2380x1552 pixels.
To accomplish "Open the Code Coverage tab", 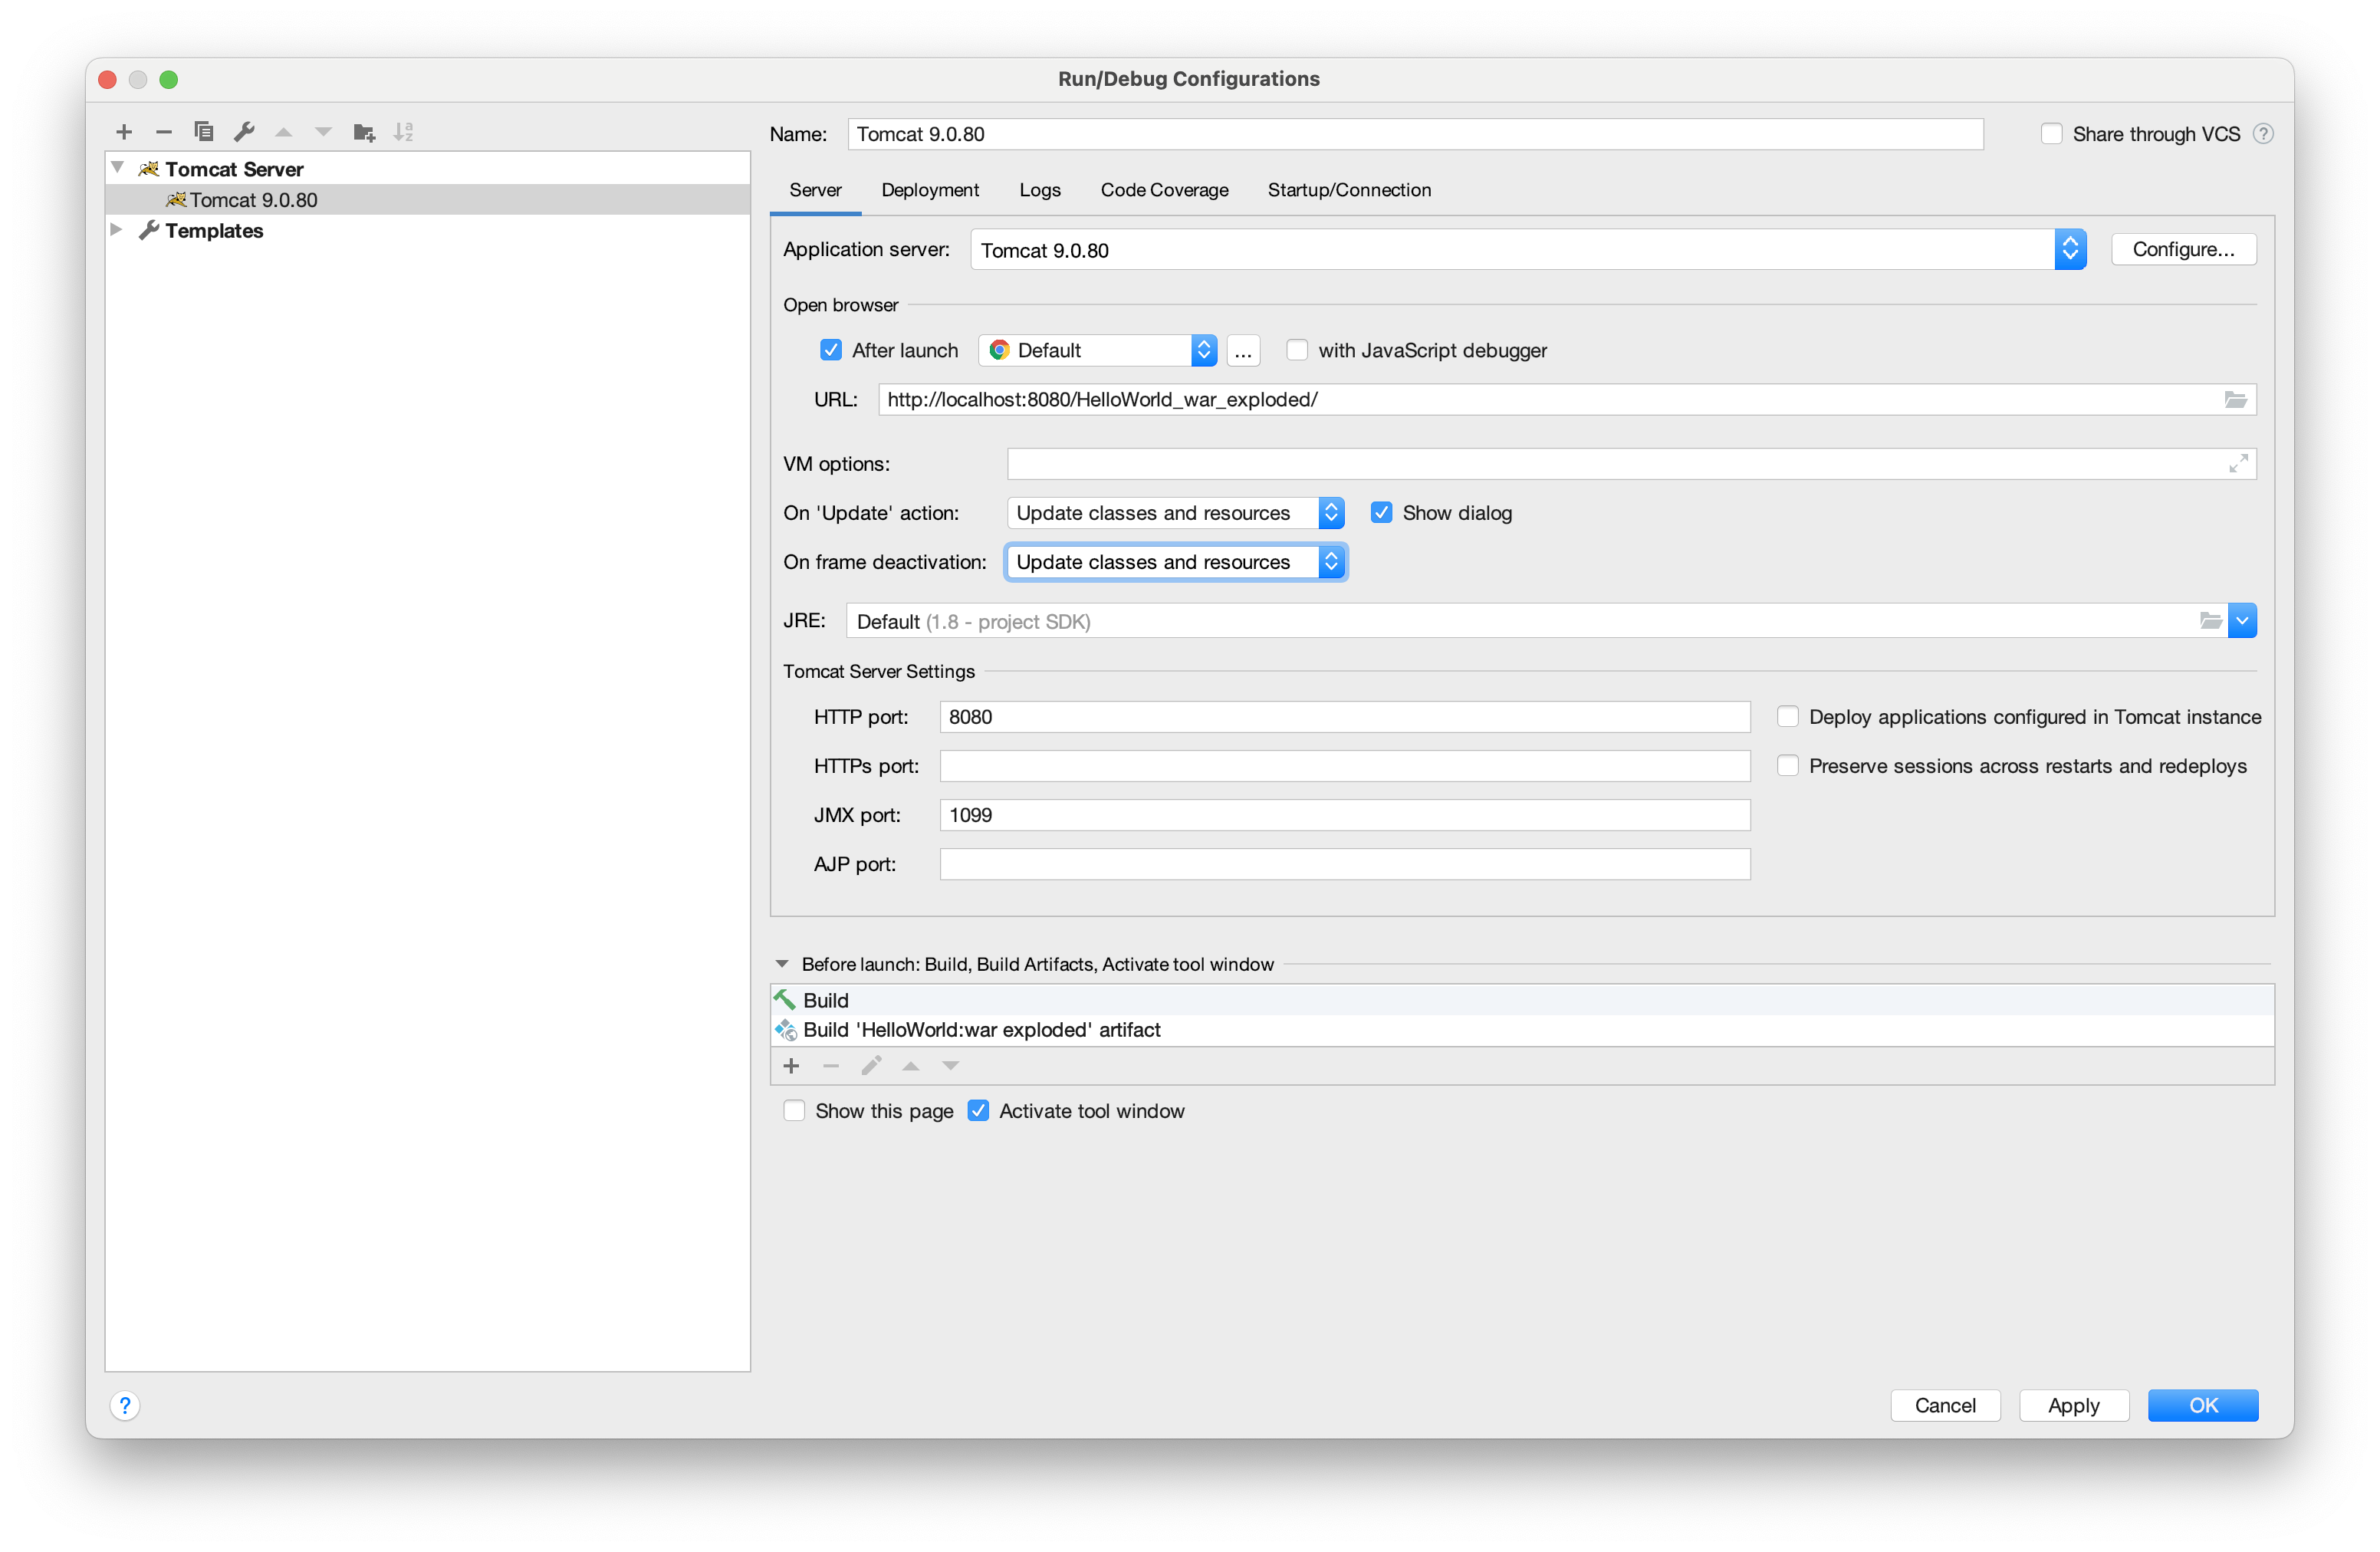I will tap(1164, 190).
